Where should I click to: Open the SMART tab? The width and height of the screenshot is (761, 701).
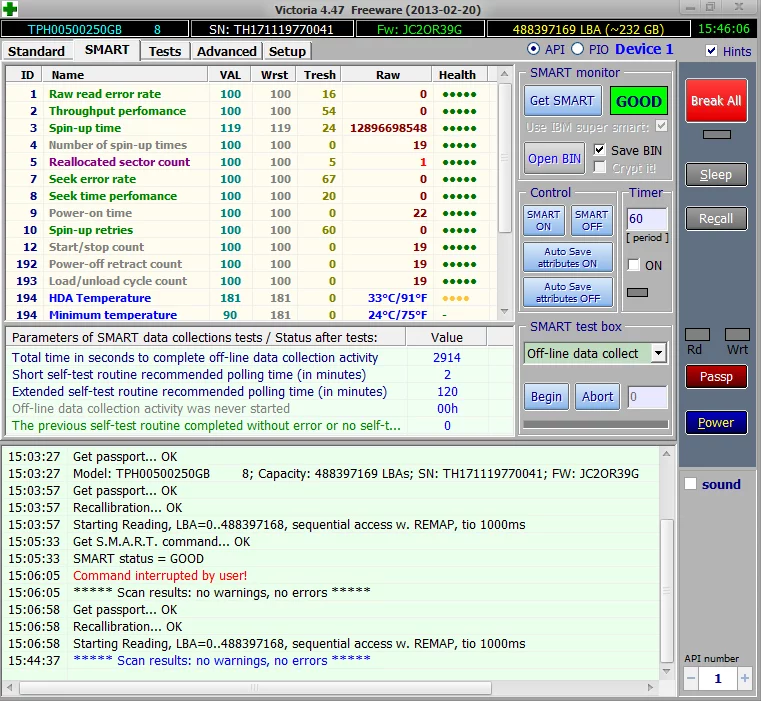point(106,50)
